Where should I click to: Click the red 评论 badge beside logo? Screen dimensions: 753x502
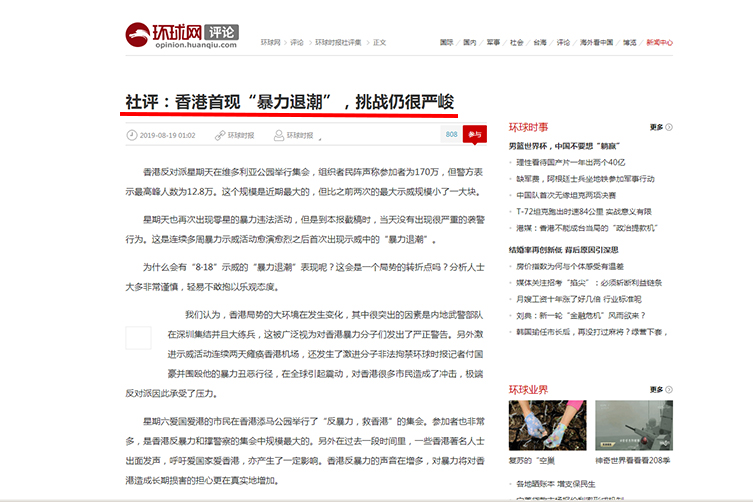pyautogui.click(x=206, y=31)
